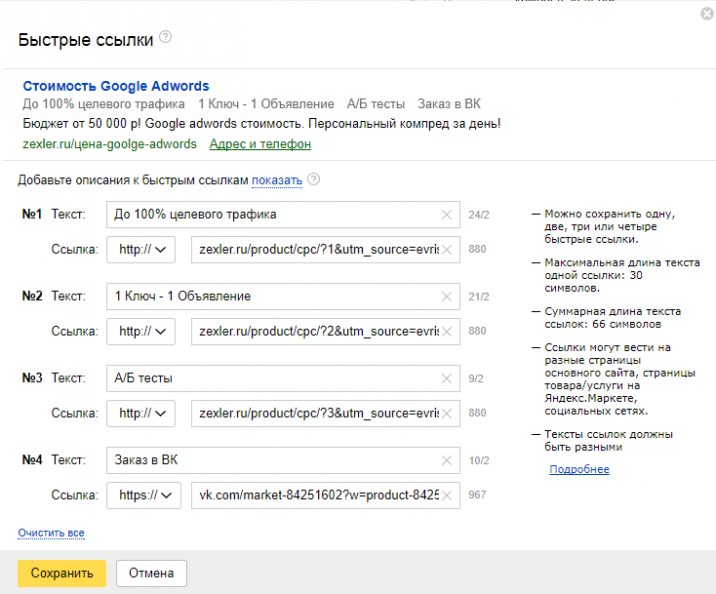Open protocol dropdown for link №1
The height and width of the screenshot is (594, 716).
141,249
